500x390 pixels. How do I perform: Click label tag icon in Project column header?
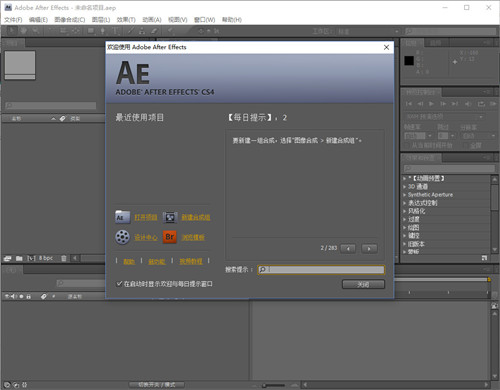click(63, 118)
